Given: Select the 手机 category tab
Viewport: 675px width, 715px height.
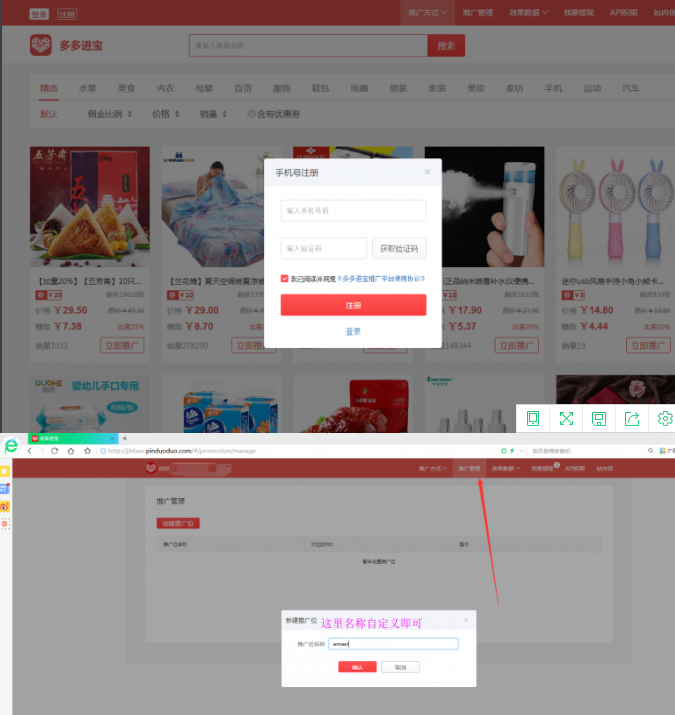Looking at the screenshot, I should coord(553,88).
